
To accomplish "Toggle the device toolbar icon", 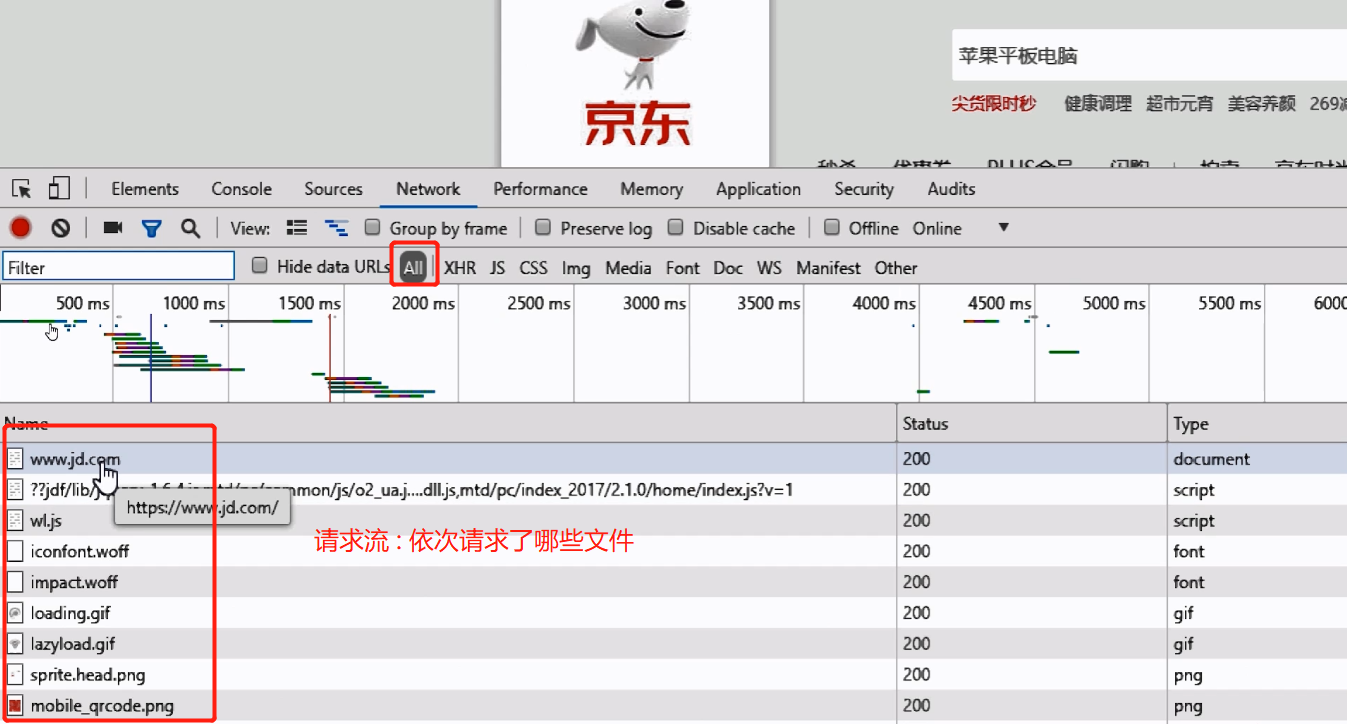I will [x=59, y=189].
